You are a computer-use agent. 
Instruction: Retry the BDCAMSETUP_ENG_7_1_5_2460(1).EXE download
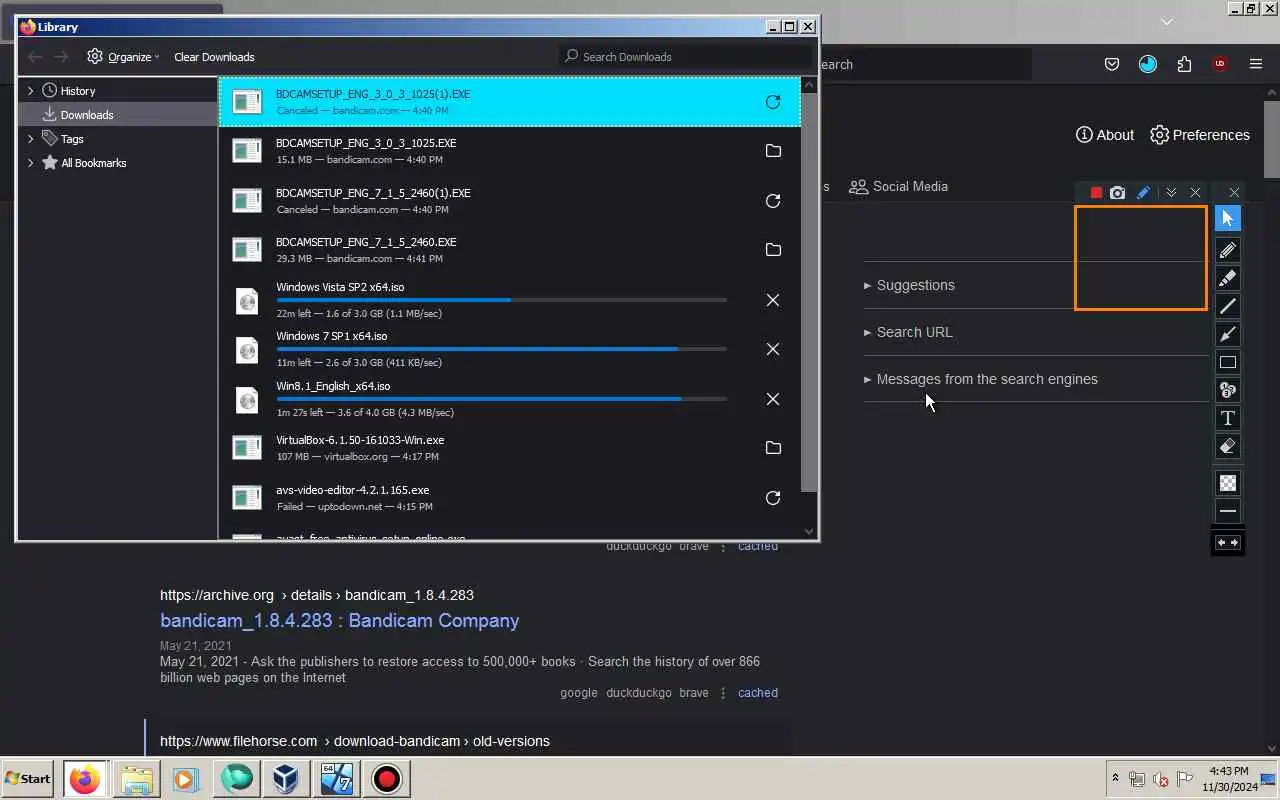(x=773, y=201)
